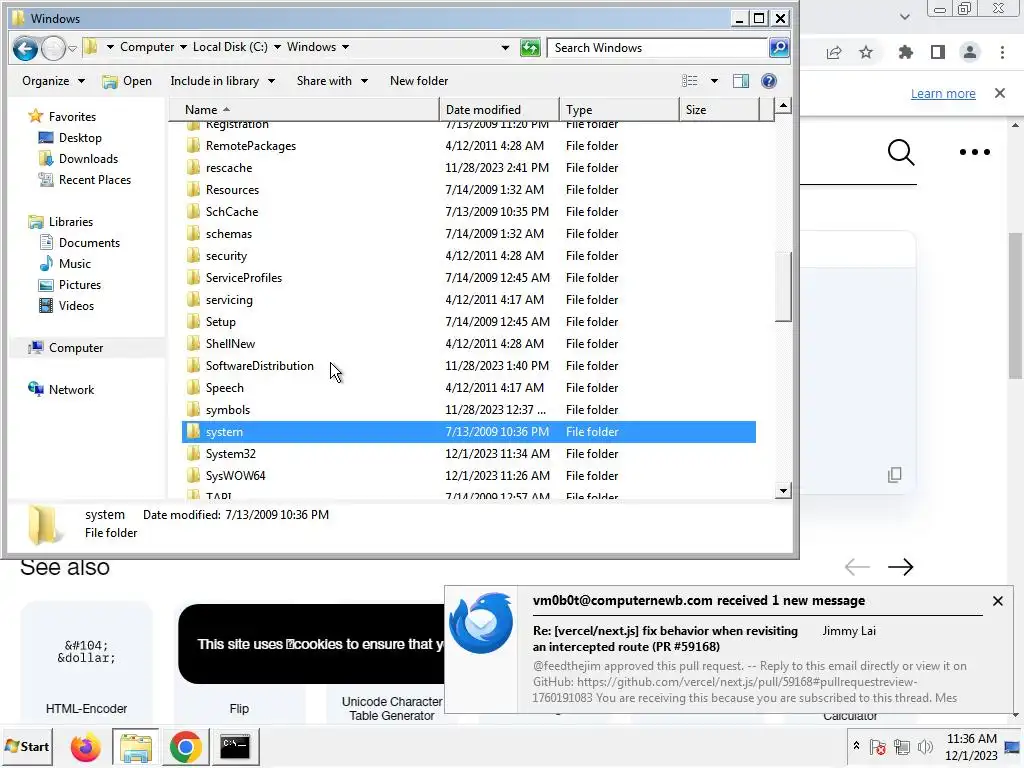Sort by the Name column header
Screen dimensions: 1024x768
coord(304,110)
